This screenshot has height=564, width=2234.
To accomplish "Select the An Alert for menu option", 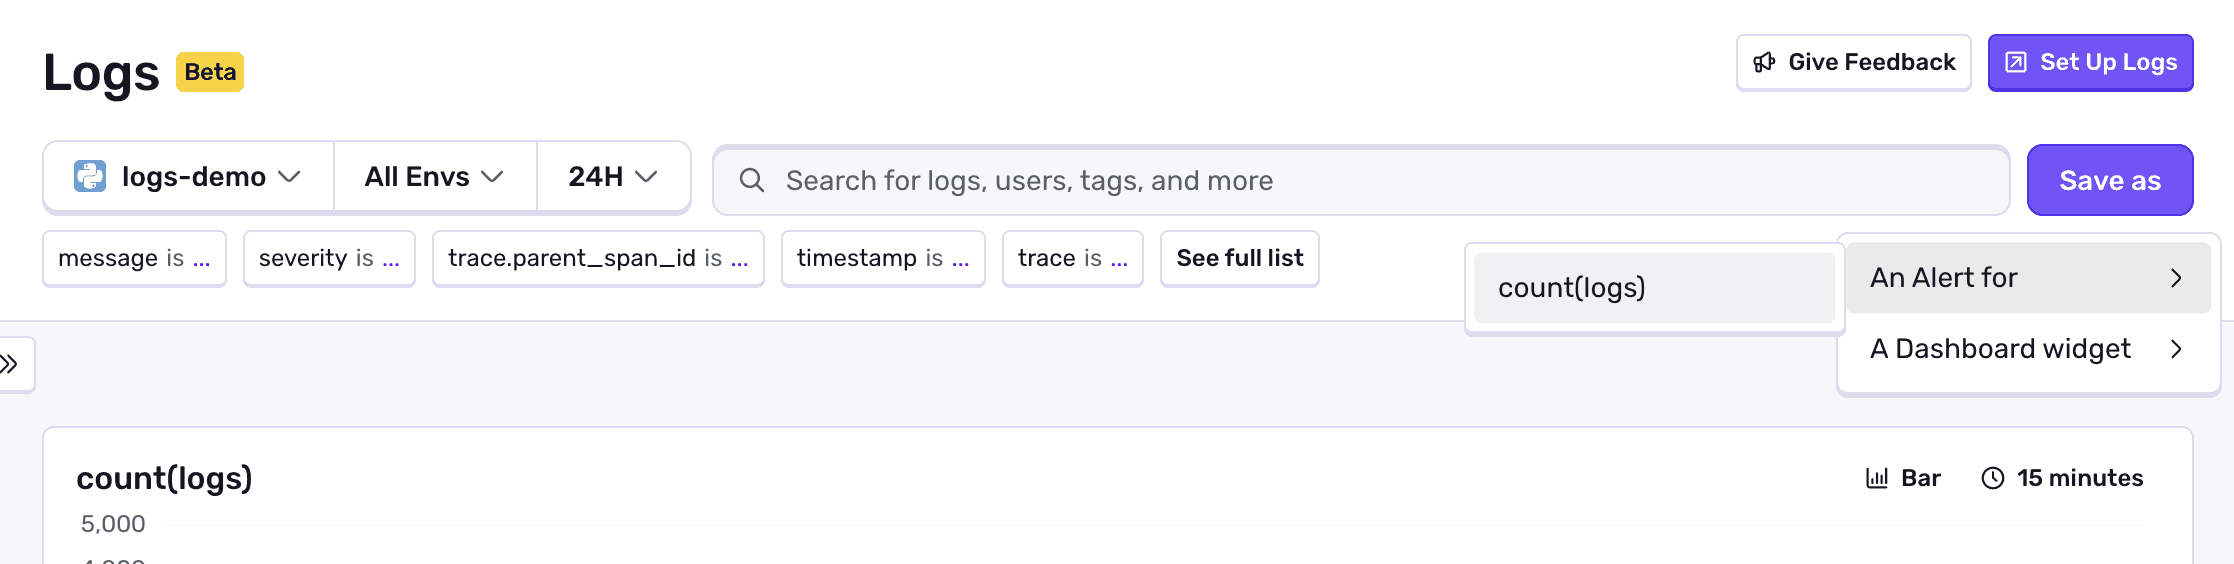I will point(2026,278).
